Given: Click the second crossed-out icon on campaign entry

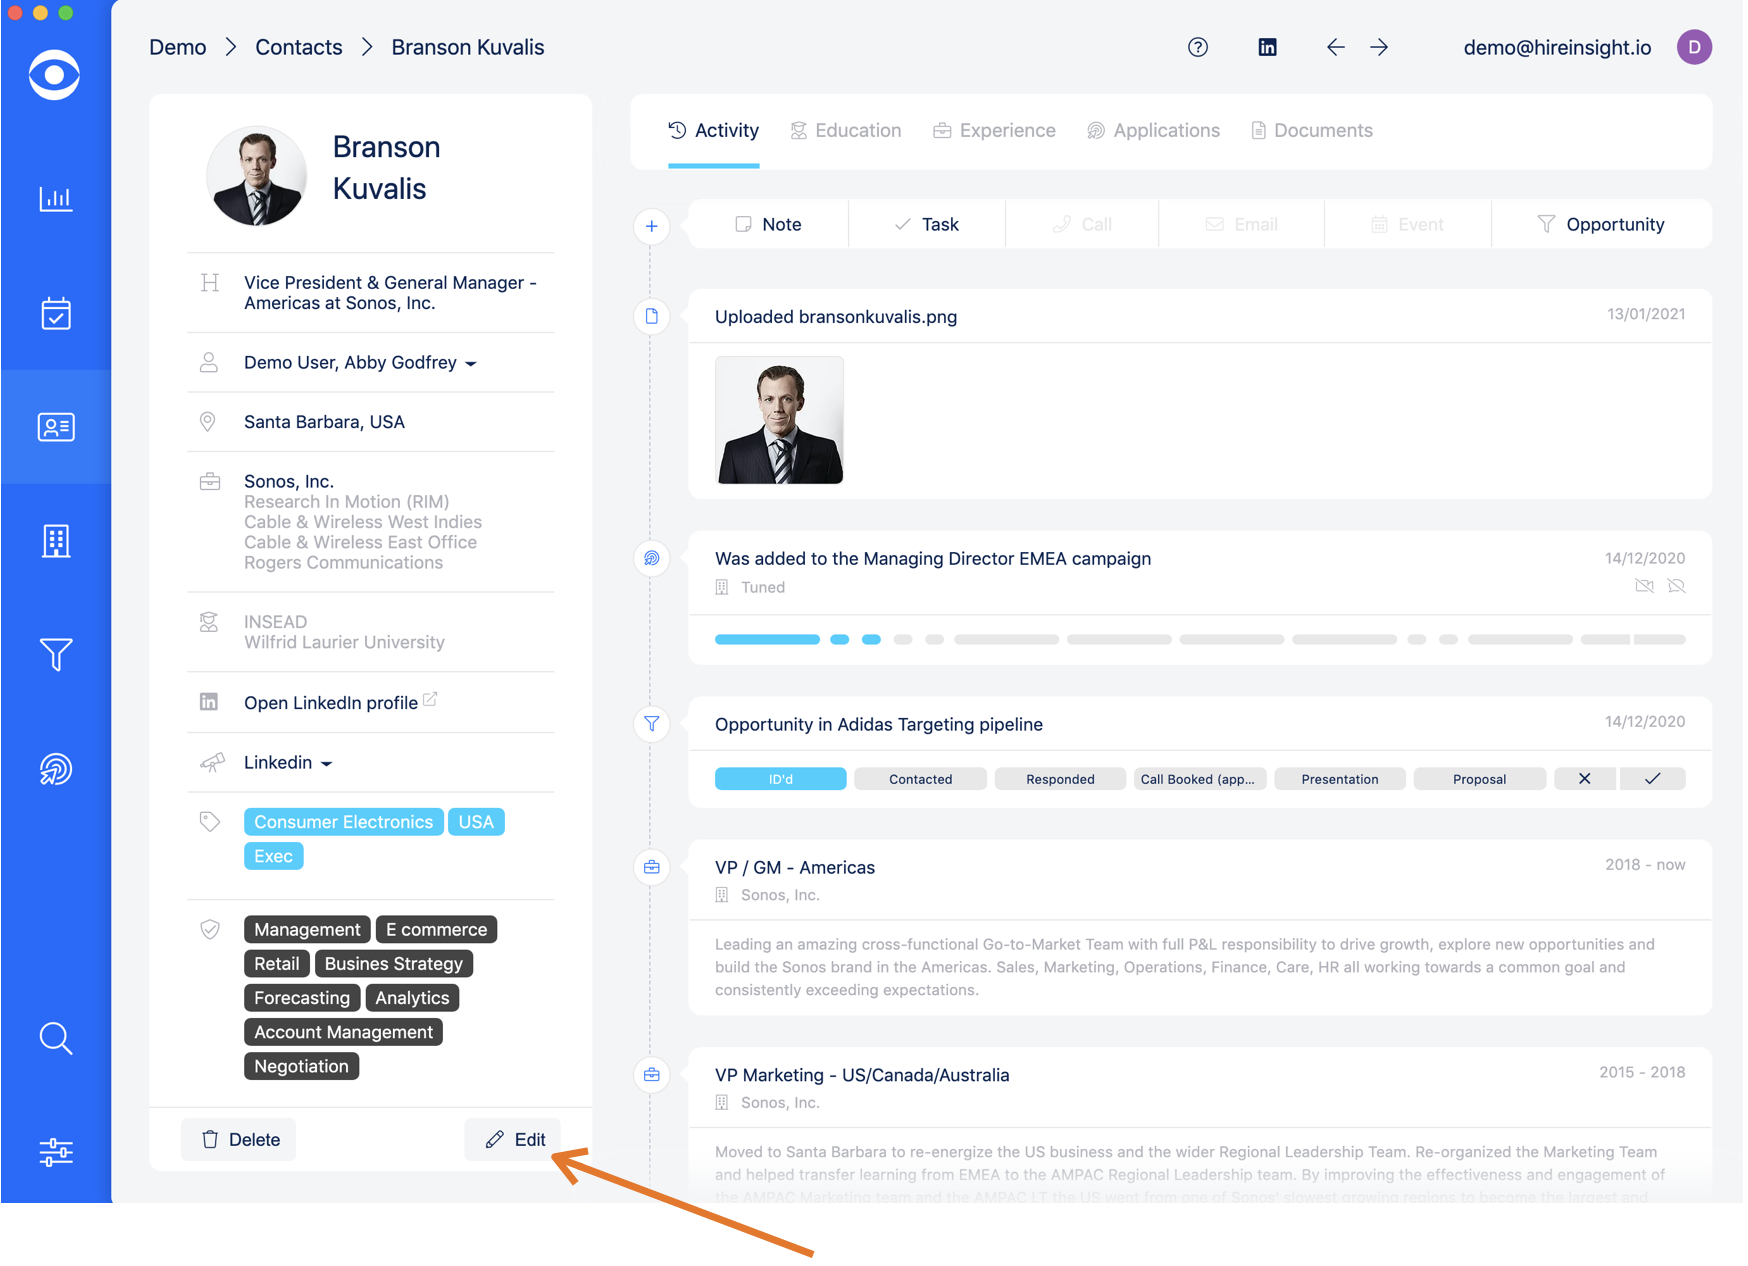Looking at the screenshot, I should coord(1677,586).
